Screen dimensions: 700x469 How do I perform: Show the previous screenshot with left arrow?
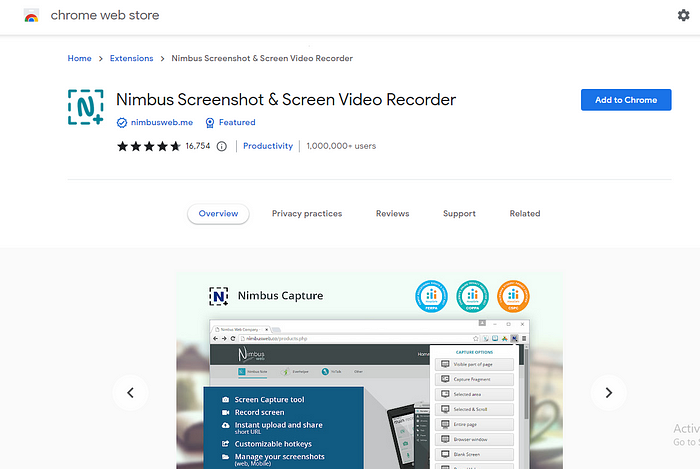point(130,393)
